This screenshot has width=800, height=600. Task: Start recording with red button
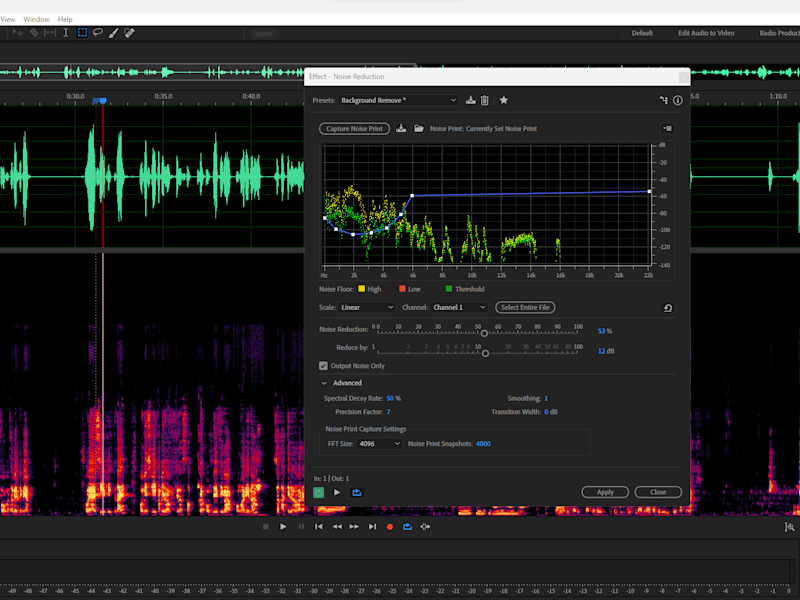[390, 527]
